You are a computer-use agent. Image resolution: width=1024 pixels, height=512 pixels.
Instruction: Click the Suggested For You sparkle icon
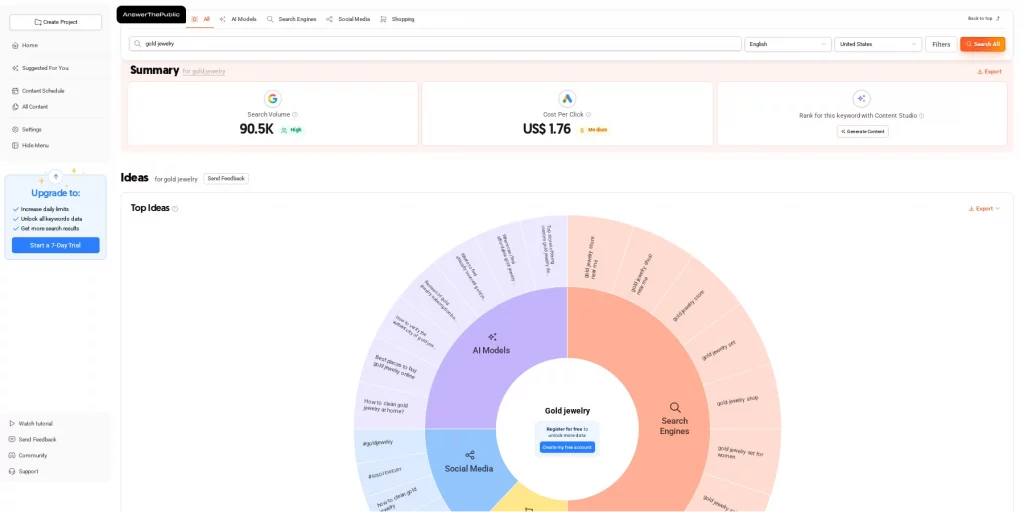pyautogui.click(x=15, y=68)
